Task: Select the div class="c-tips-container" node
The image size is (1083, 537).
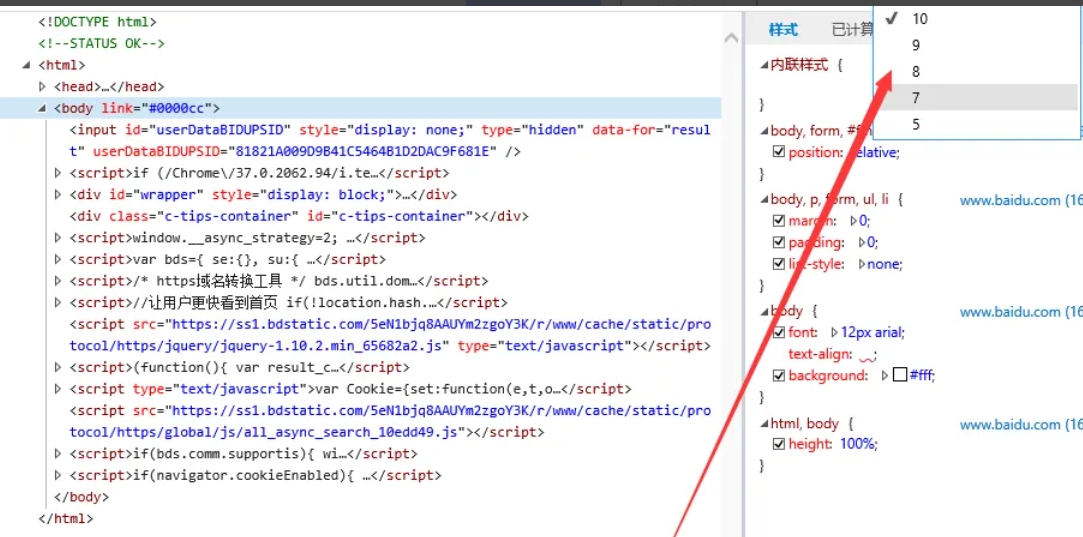Action: 299,216
